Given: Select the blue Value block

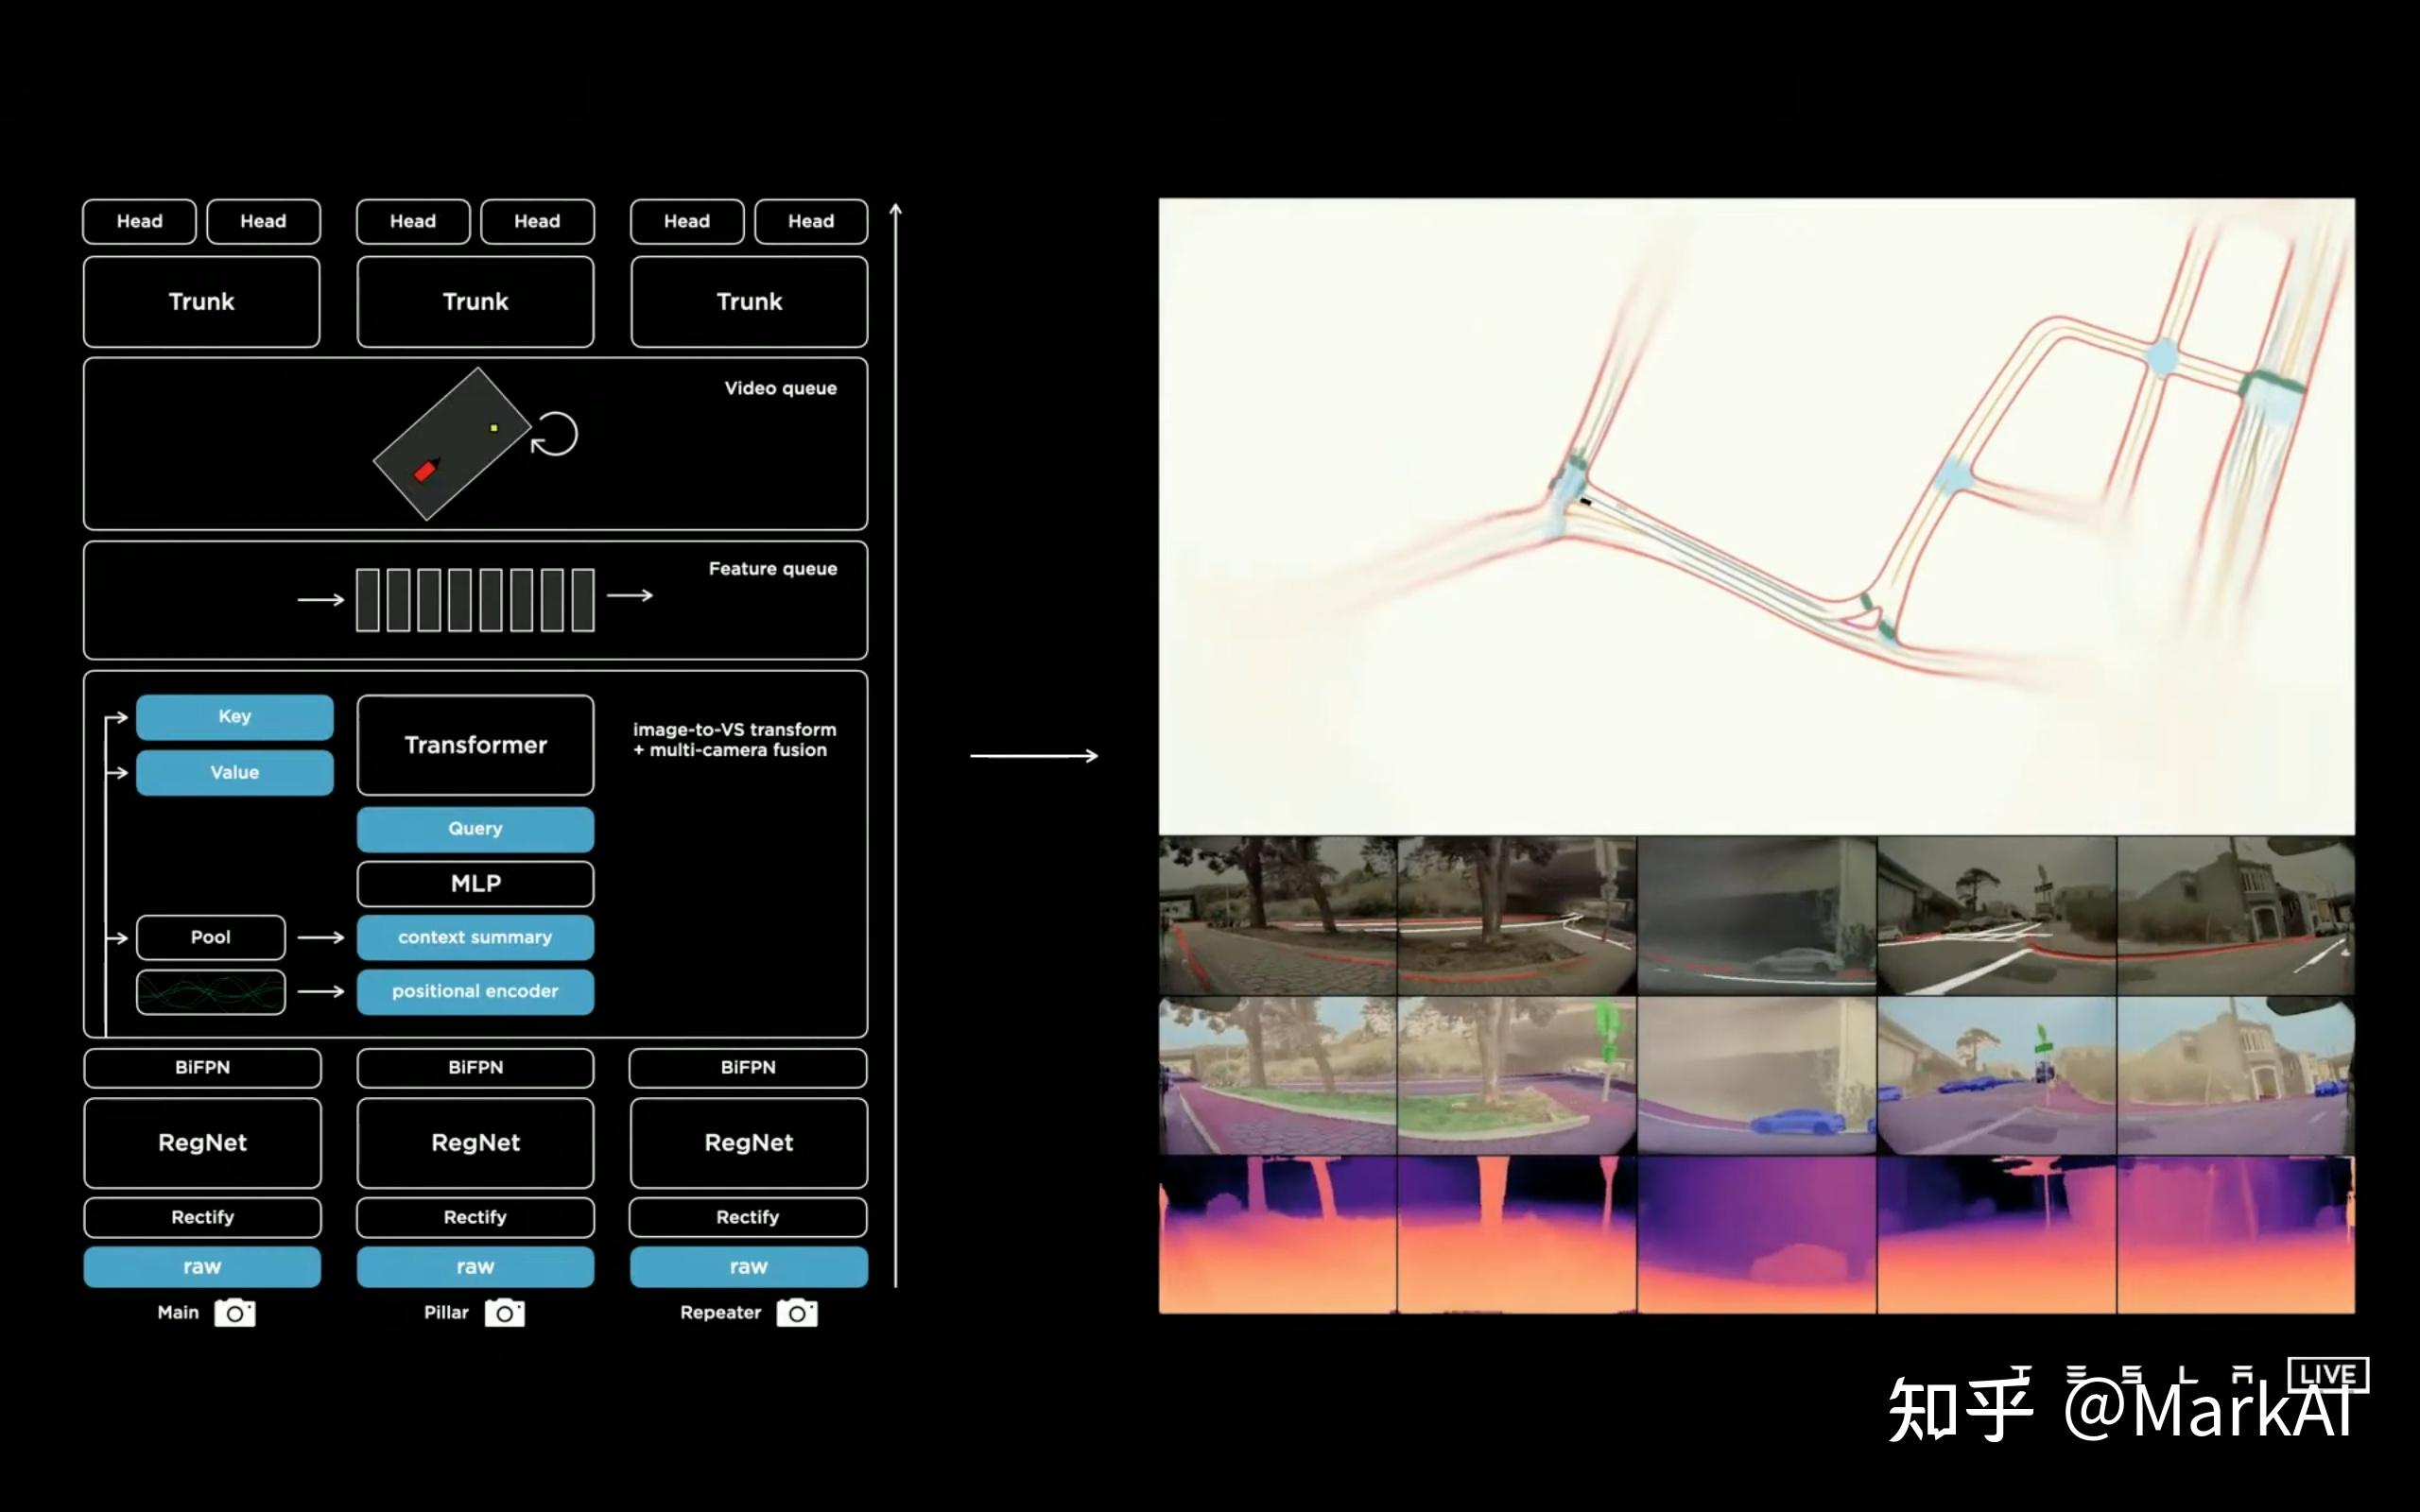Looking at the screenshot, I should pos(235,773).
